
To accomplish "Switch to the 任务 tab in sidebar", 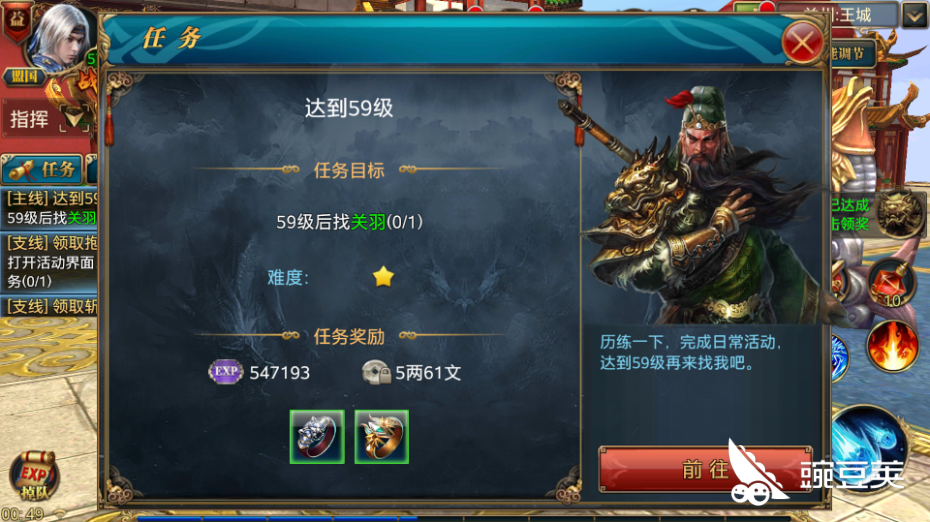I will click(43, 170).
